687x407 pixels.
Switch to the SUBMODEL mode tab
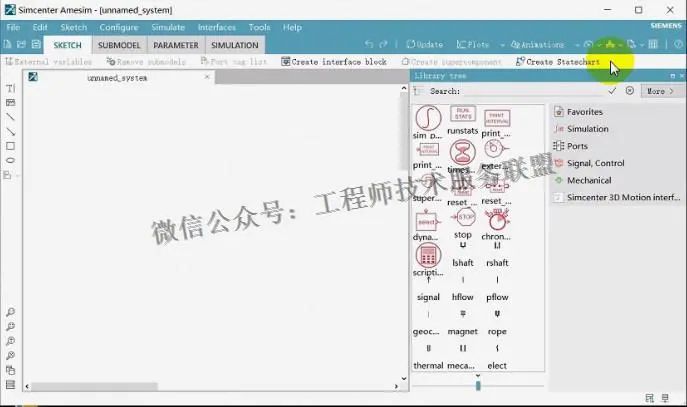click(x=119, y=45)
